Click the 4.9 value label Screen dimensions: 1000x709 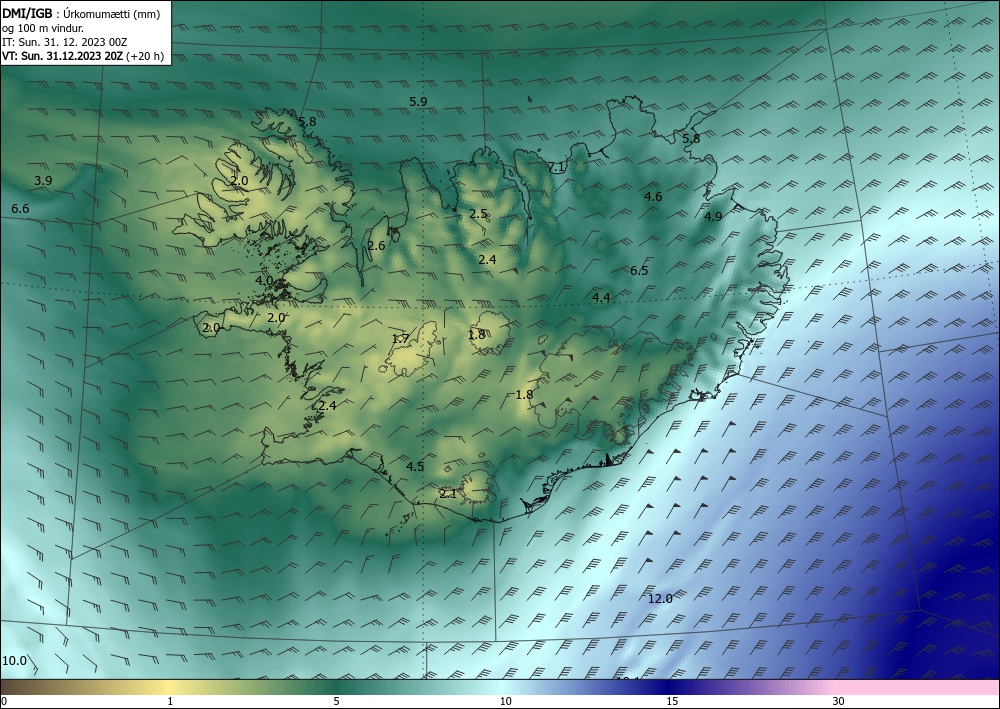coord(713,217)
